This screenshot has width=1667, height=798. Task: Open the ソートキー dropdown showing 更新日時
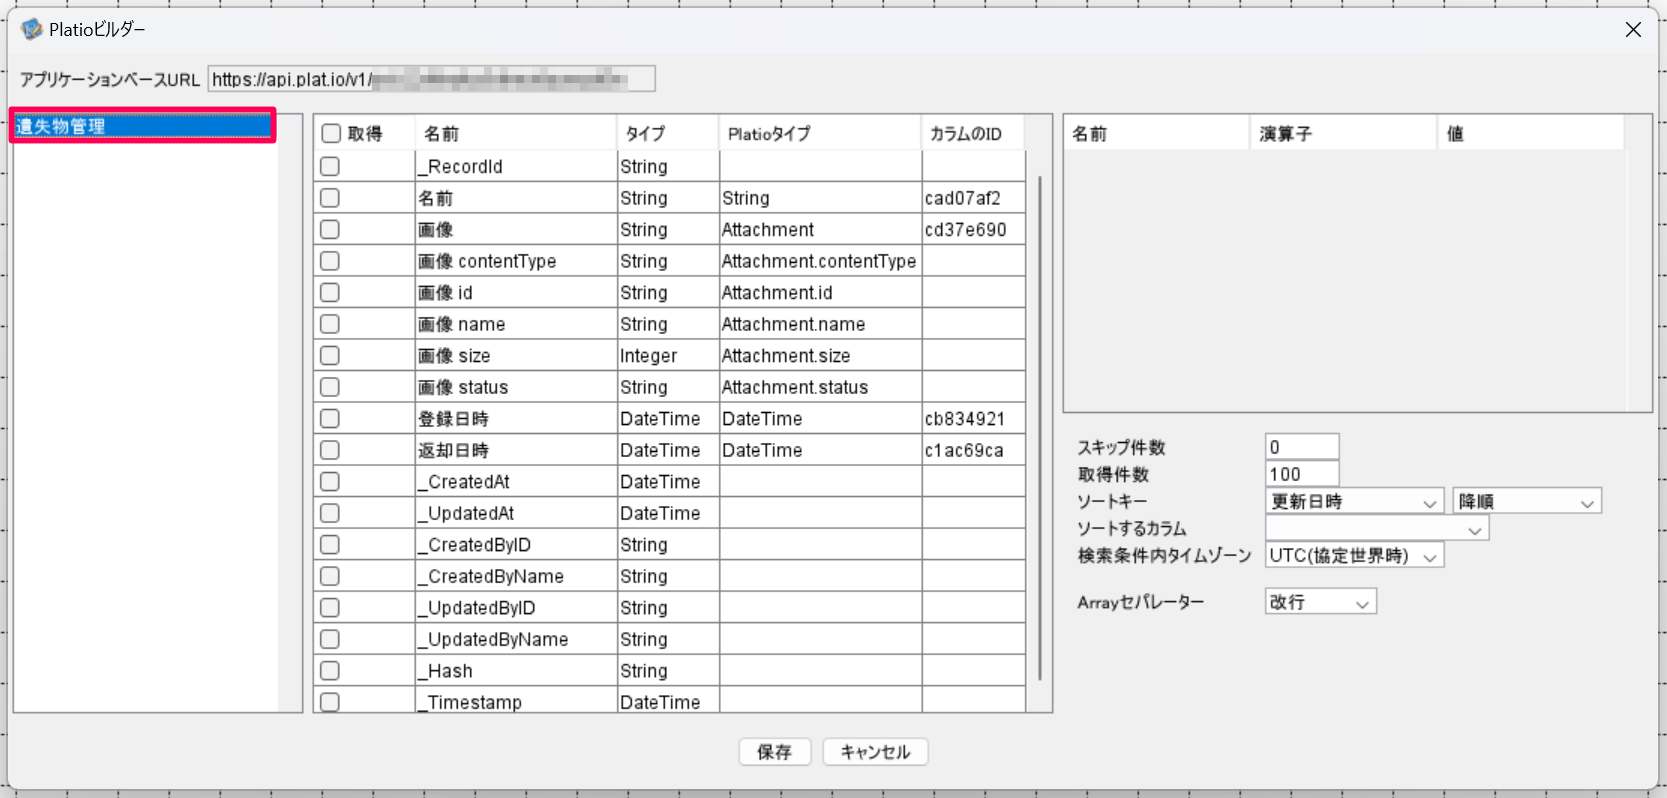1354,502
